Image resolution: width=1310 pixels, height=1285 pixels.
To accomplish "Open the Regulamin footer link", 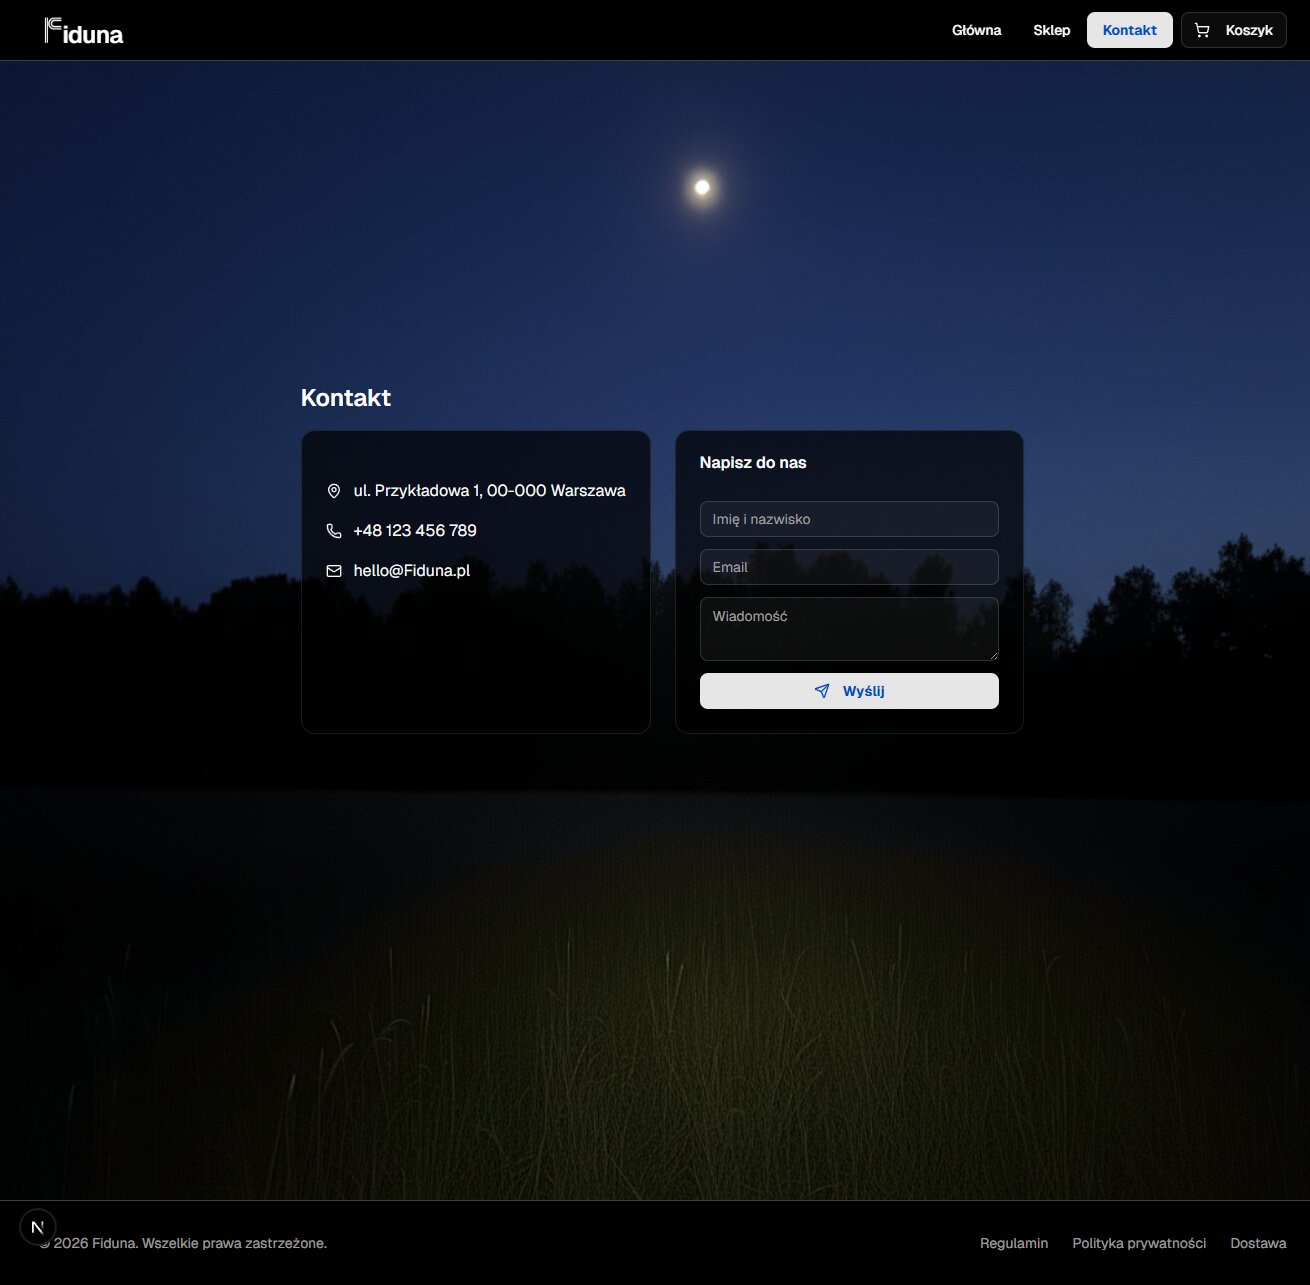I will (1014, 1243).
